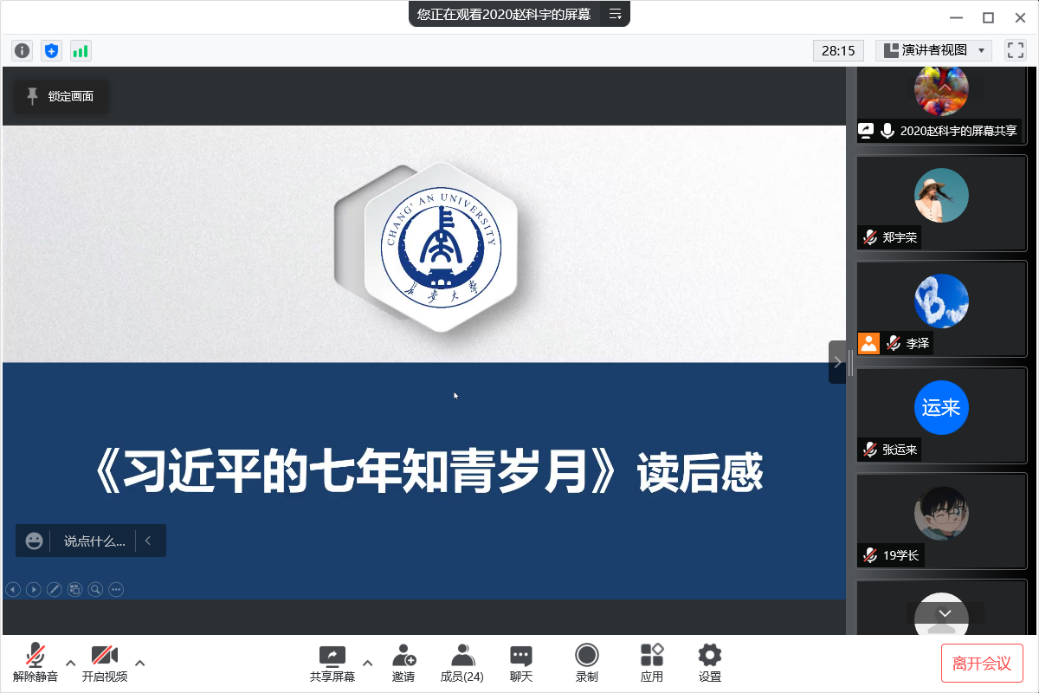
Task: Check the green network signal icon
Action: pos(80,50)
